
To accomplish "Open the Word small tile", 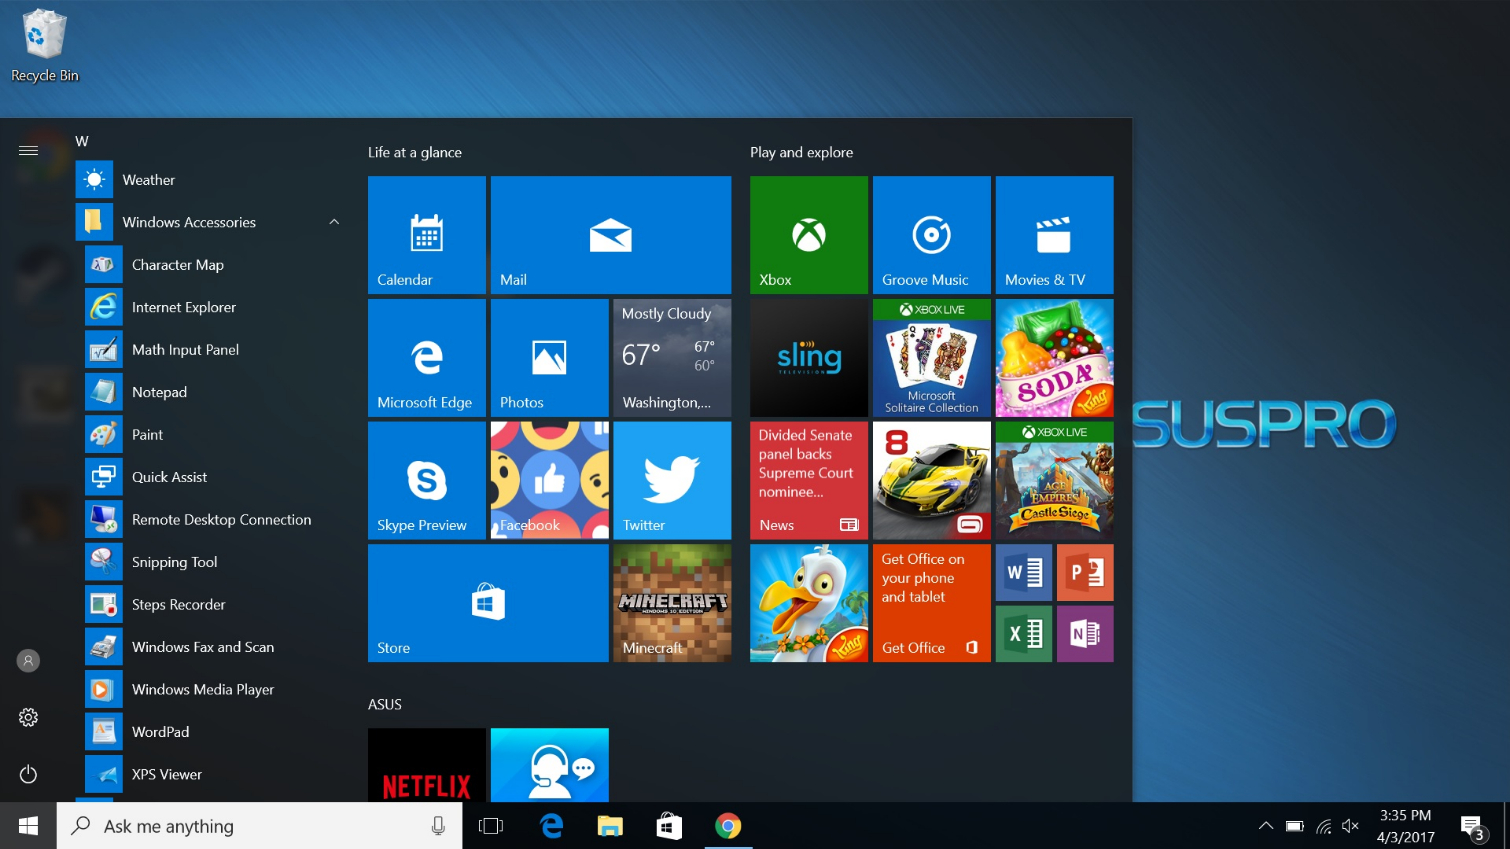I will point(1024,573).
